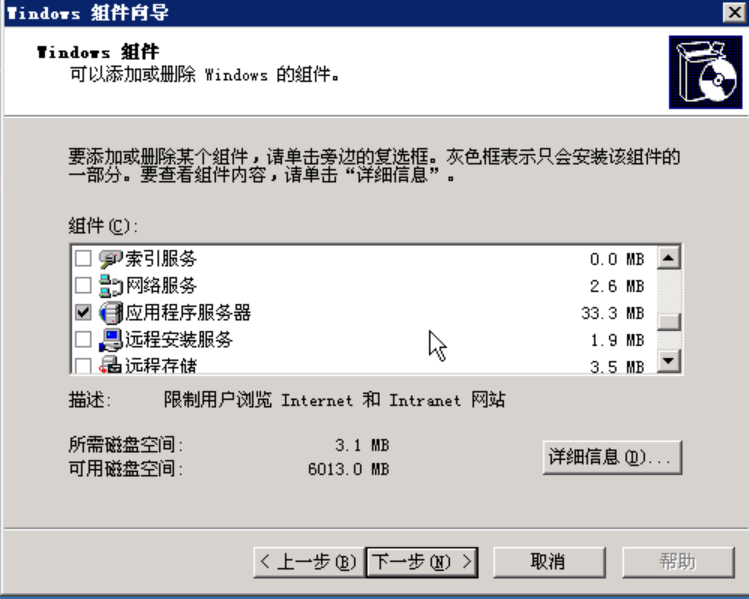This screenshot has height=599, width=749.
Task: Click the 远程安装服务 computer icon
Action: 110,340
